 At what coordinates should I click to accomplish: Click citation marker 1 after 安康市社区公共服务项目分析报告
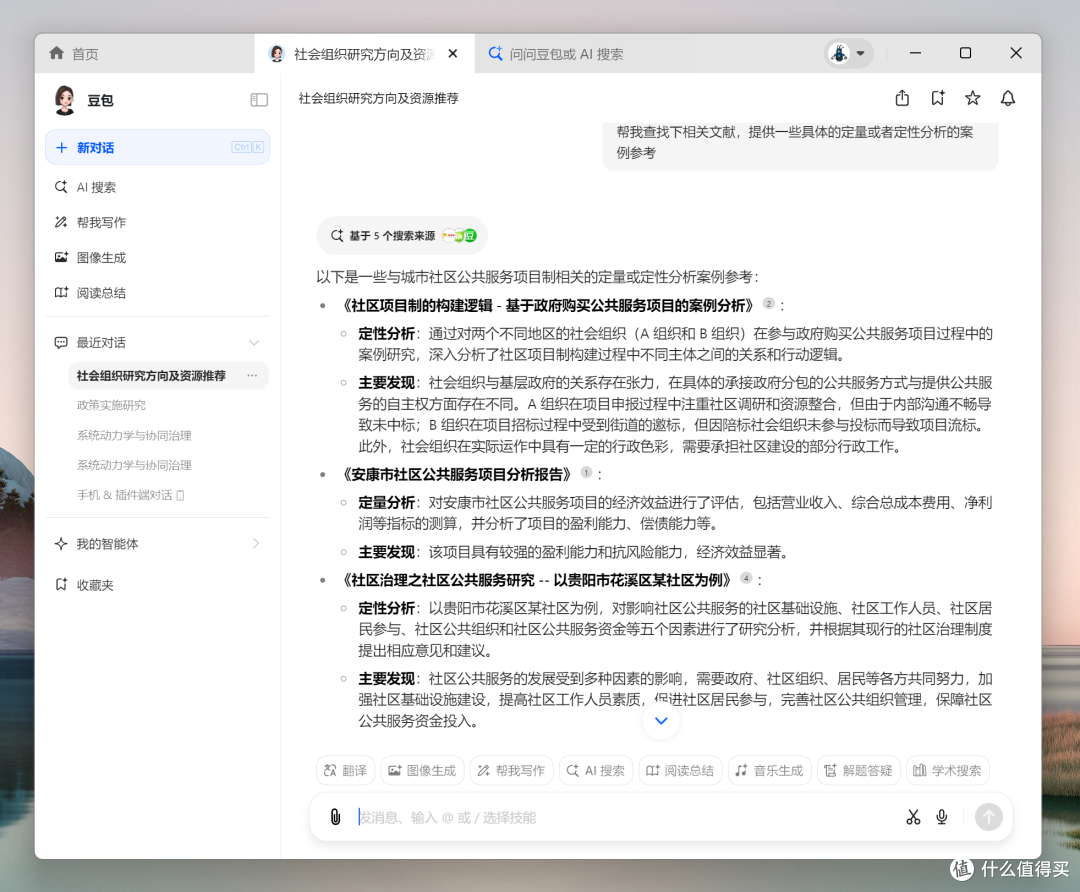[586, 473]
